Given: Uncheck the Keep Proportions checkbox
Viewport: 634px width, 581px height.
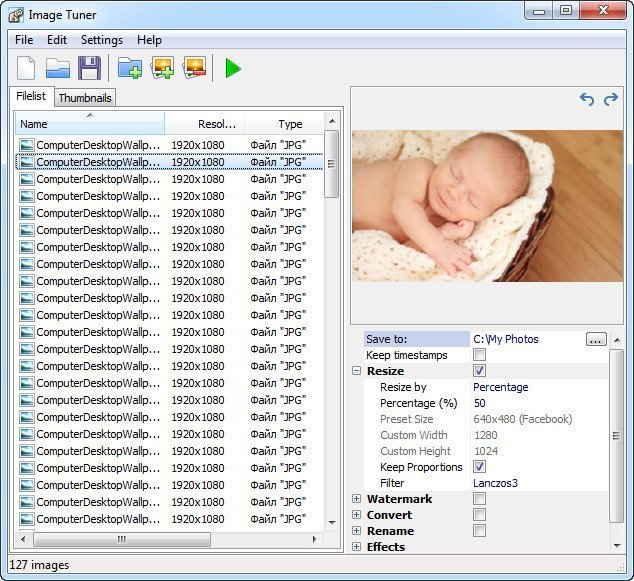Looking at the screenshot, I should tap(480, 467).
